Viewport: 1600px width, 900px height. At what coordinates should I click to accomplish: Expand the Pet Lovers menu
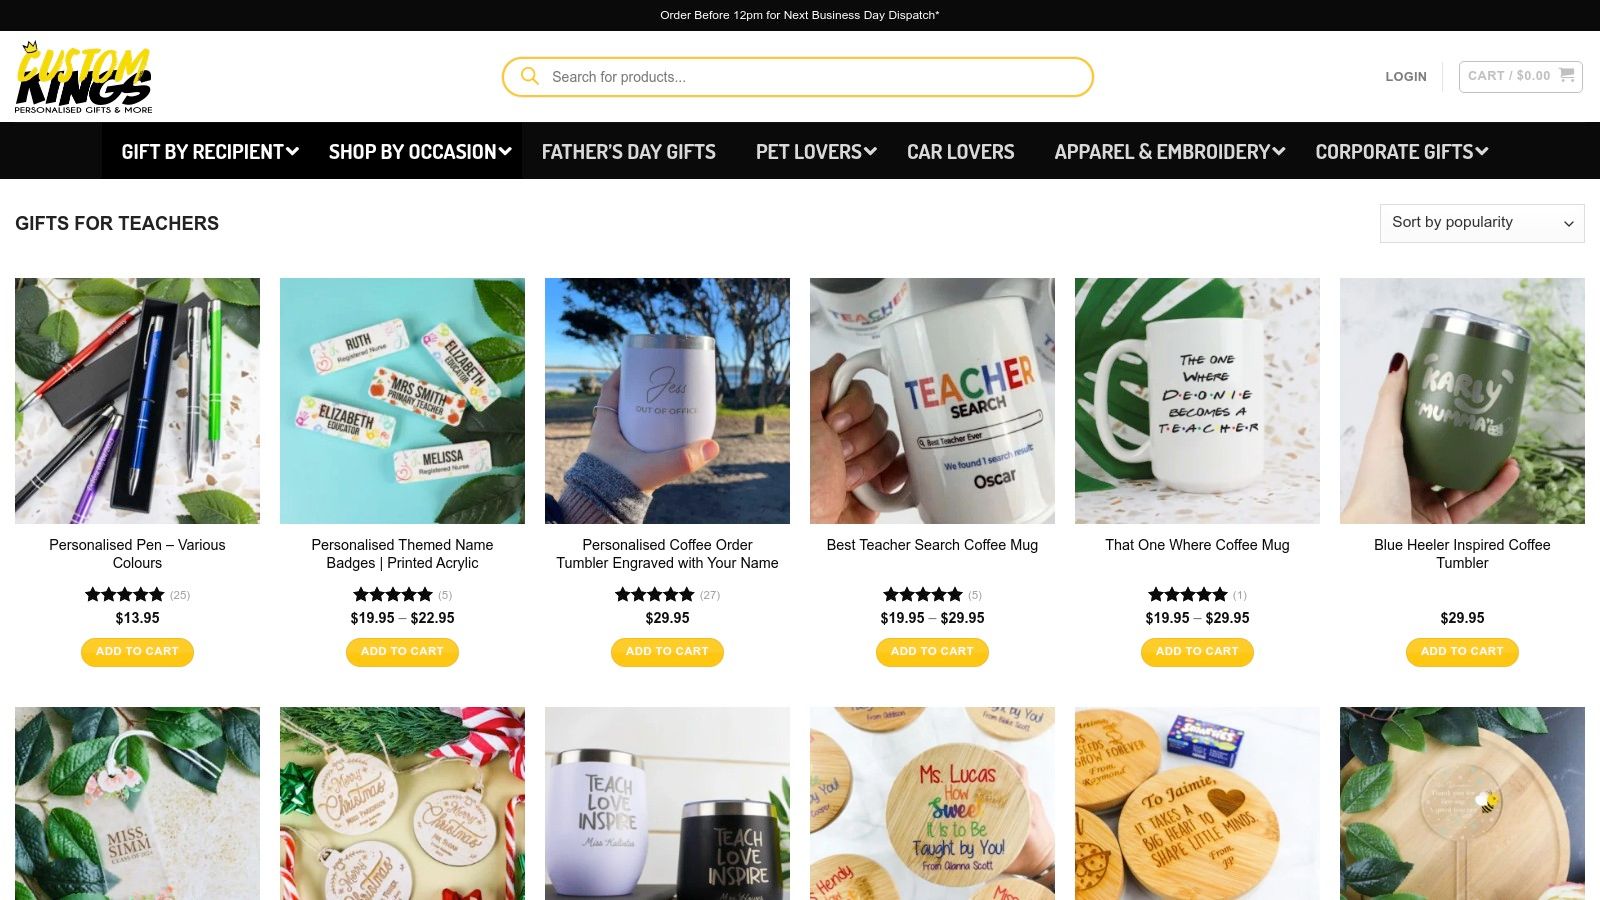[816, 151]
